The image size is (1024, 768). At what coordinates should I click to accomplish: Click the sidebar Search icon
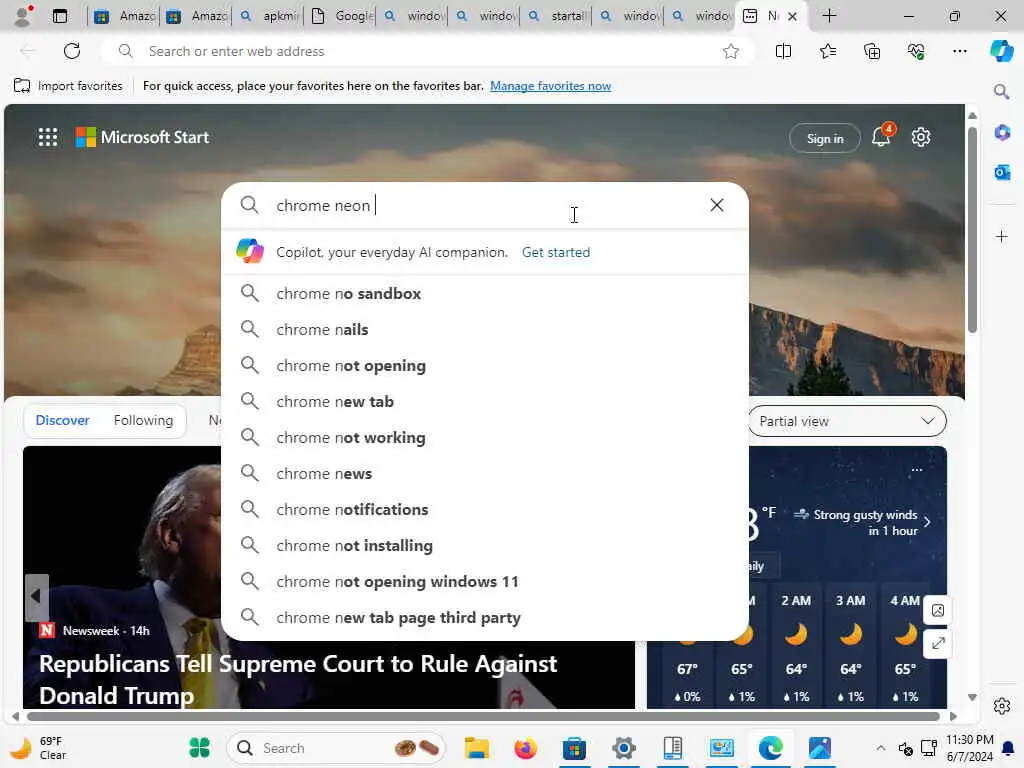point(1002,91)
